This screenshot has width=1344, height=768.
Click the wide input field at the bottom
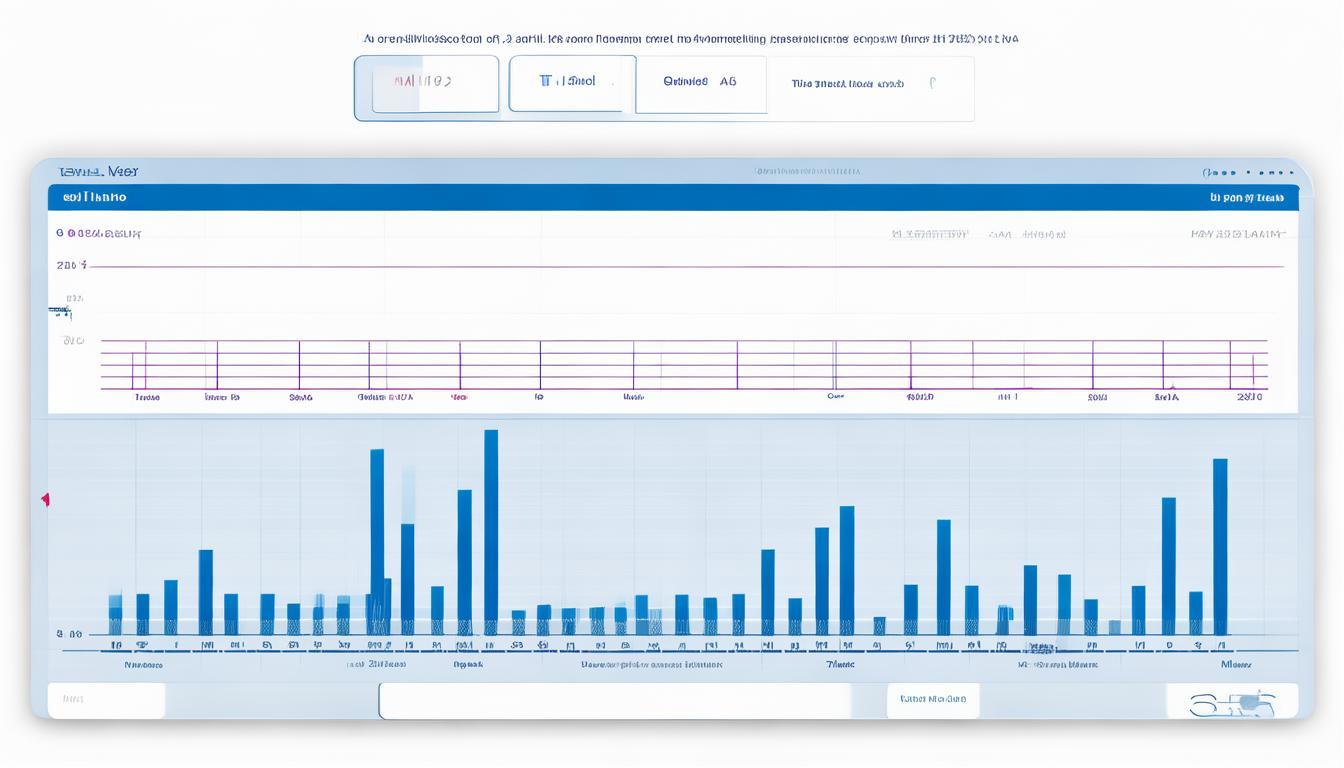click(x=615, y=700)
